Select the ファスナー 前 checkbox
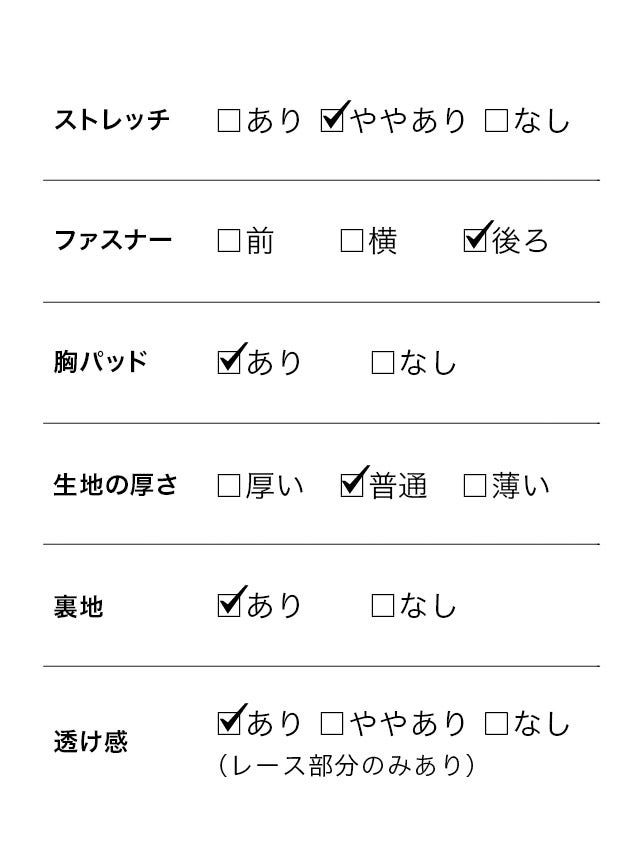This screenshot has width=640, height=854. pos(229,241)
